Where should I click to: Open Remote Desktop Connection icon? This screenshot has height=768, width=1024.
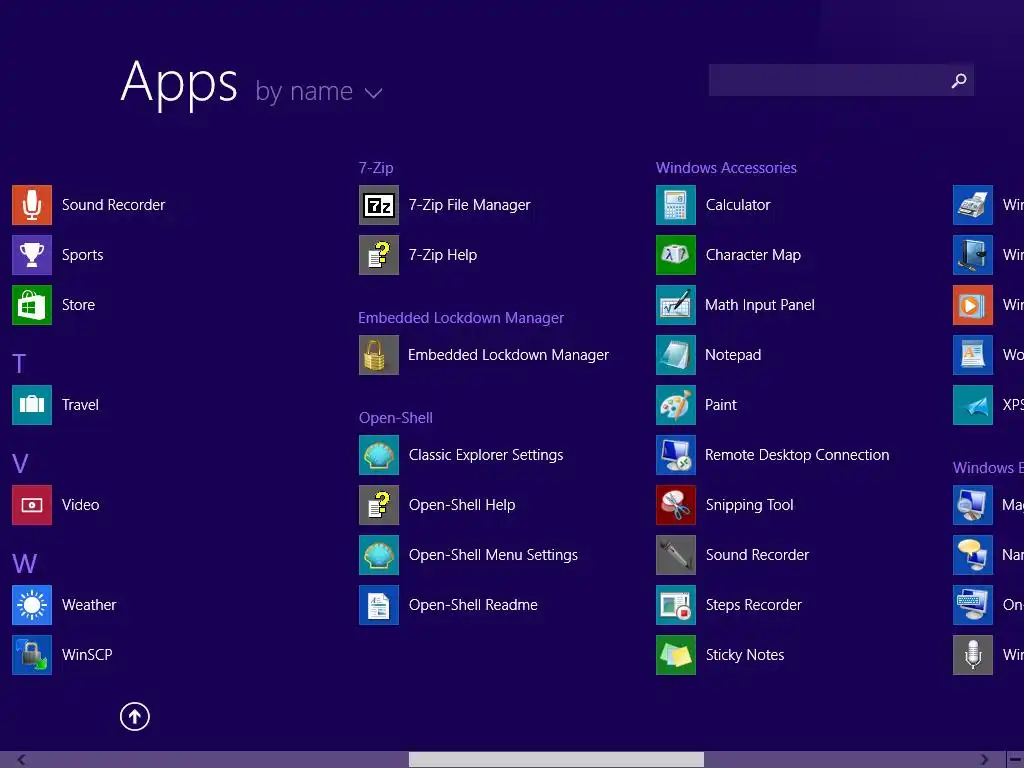tap(676, 455)
